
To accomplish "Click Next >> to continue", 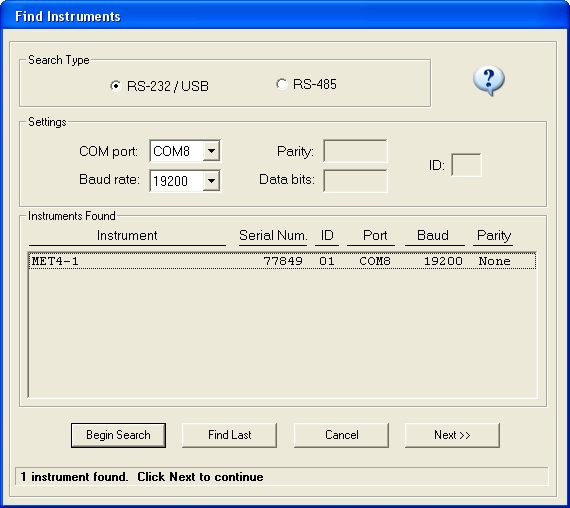I will tap(452, 435).
